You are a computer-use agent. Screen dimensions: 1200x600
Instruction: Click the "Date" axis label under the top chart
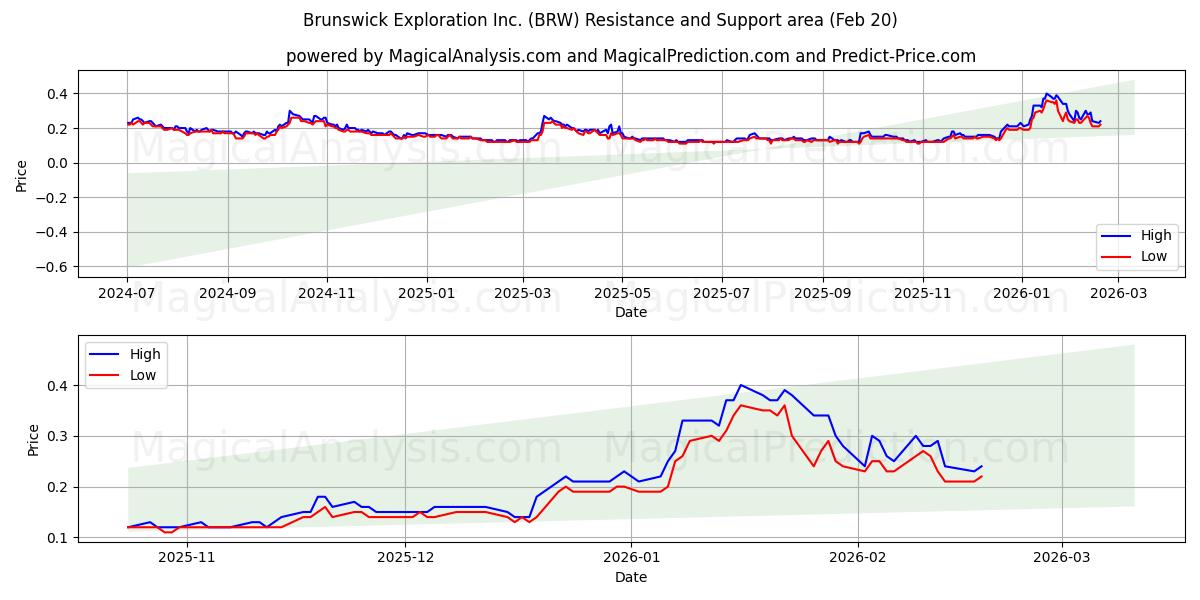[631, 312]
